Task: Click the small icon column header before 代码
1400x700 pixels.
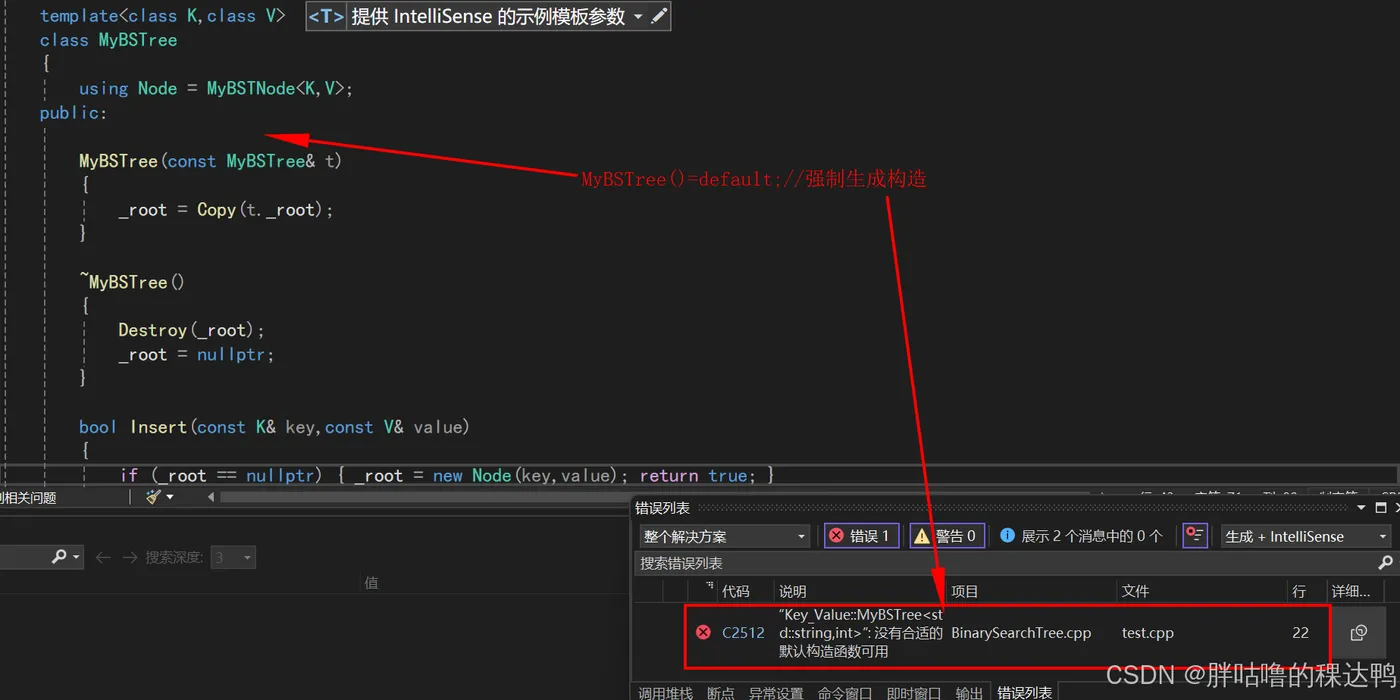Action: tap(709, 587)
